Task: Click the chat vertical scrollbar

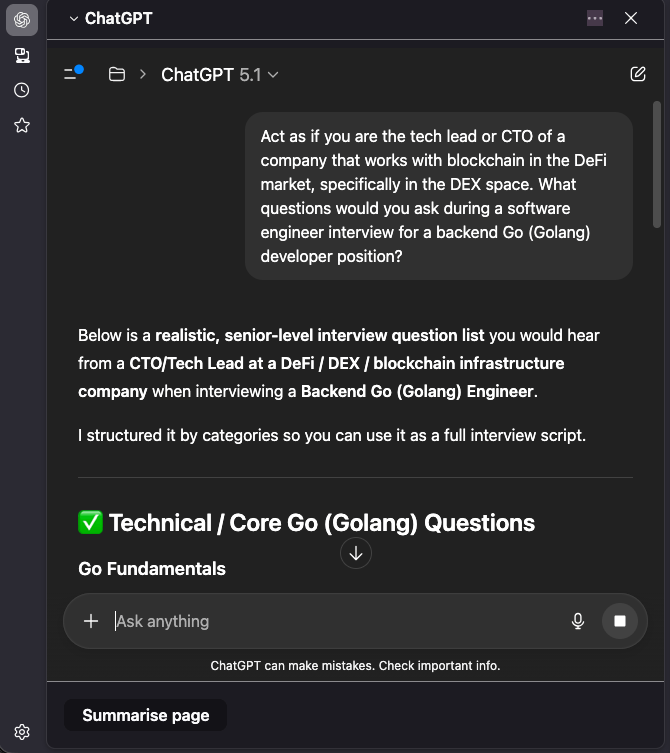Action: tap(656, 165)
